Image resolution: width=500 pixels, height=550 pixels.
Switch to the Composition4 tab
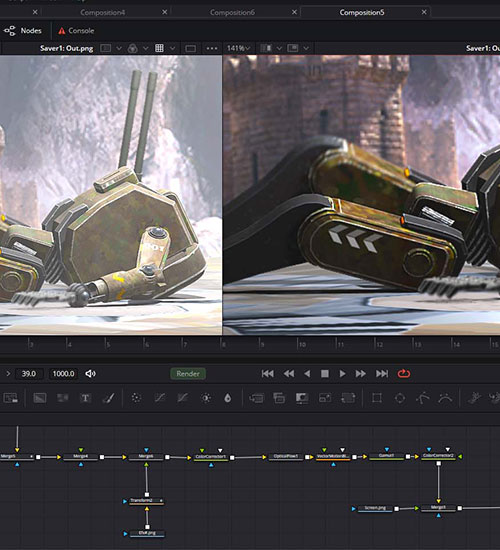point(102,12)
